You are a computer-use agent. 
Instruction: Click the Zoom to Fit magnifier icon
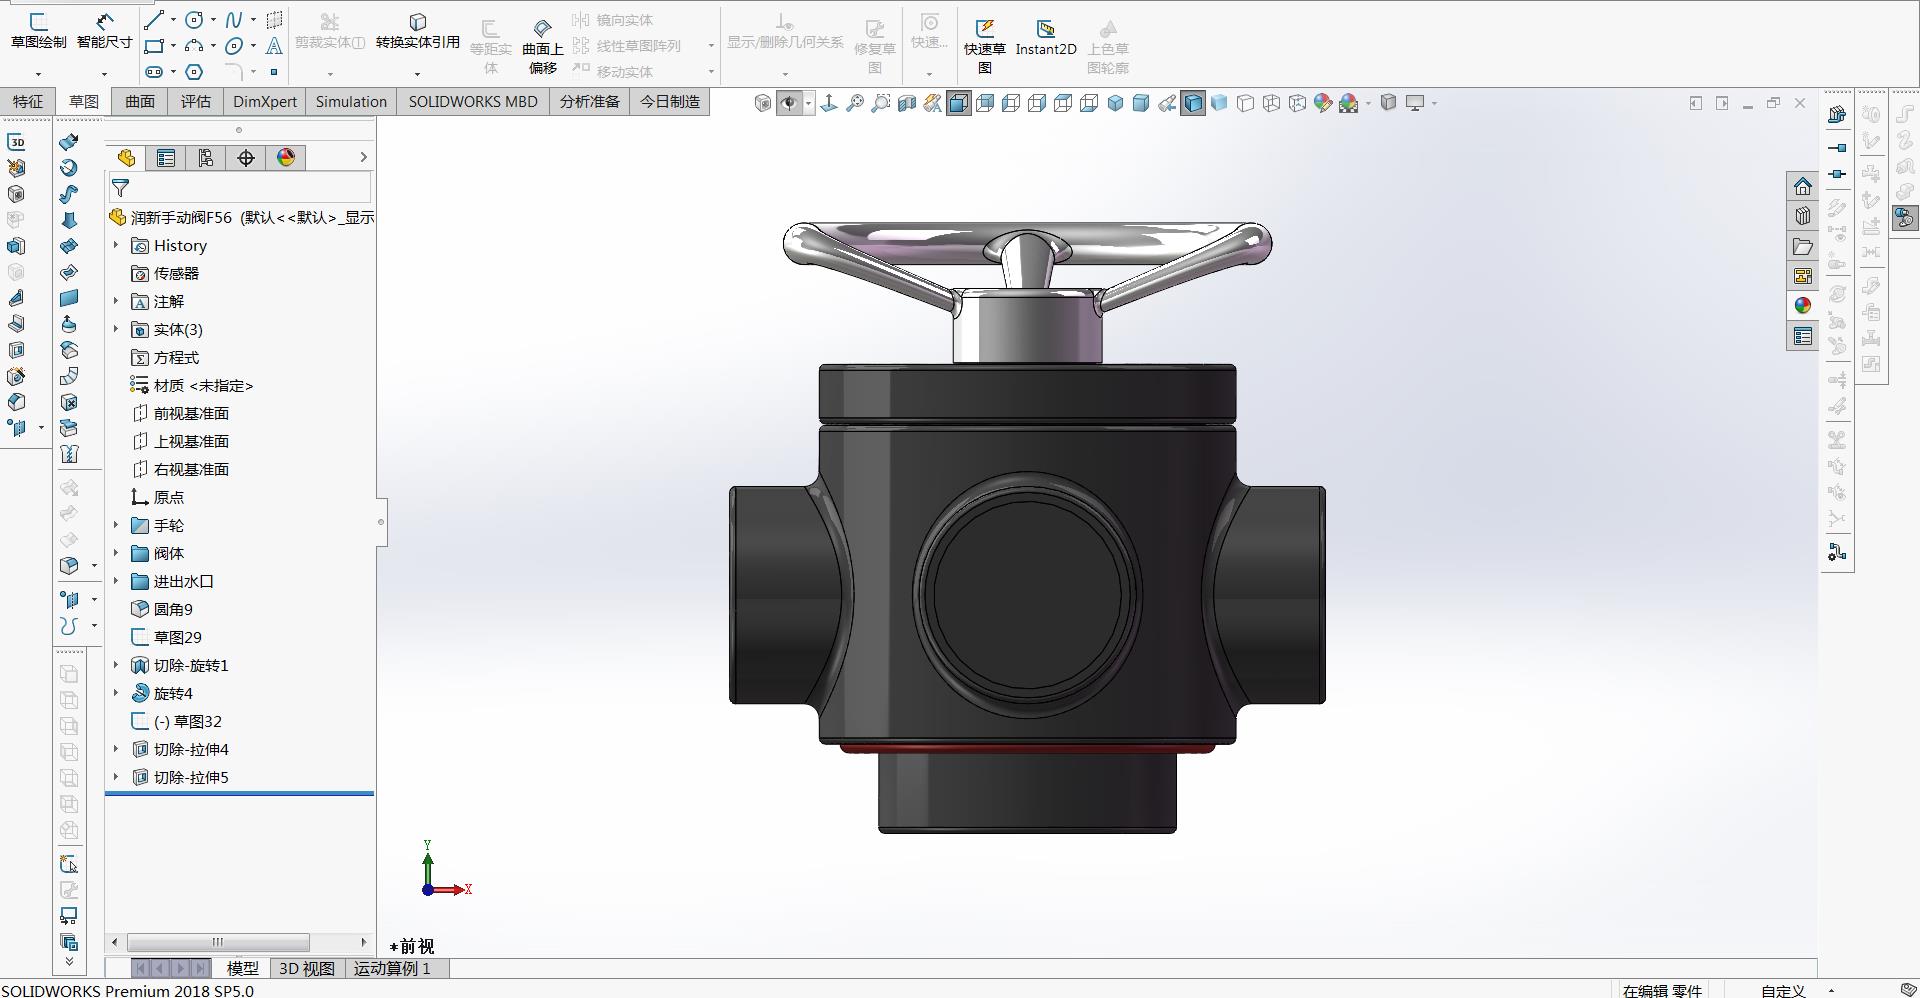(x=855, y=103)
